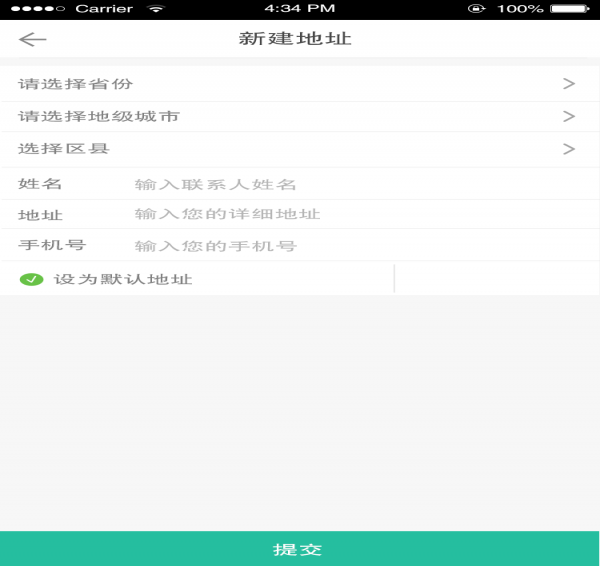This screenshot has height=566, width=600.
Task: Tap the 手机号 field label
Action: pos(52,245)
